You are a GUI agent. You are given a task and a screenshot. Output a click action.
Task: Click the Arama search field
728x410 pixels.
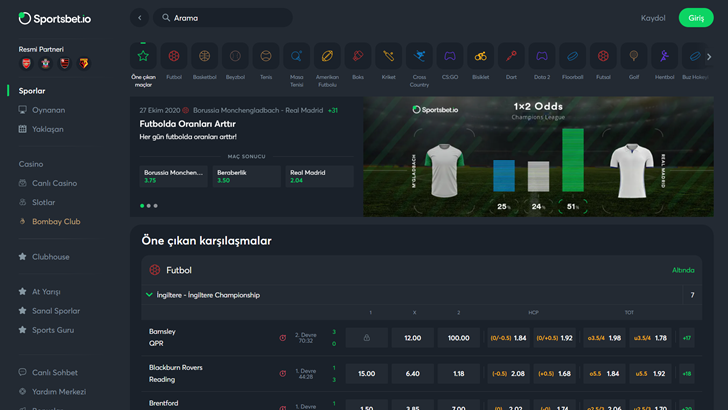point(223,18)
